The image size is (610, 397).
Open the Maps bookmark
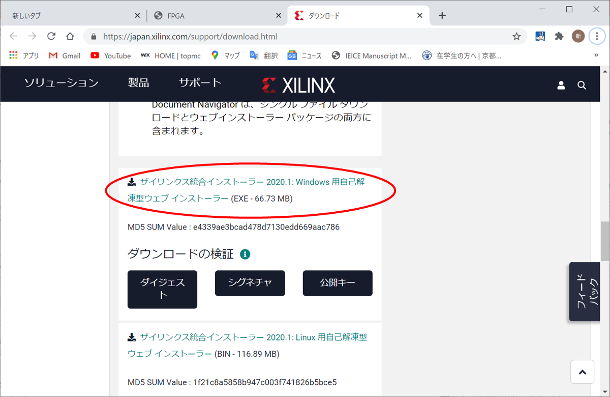tap(225, 56)
